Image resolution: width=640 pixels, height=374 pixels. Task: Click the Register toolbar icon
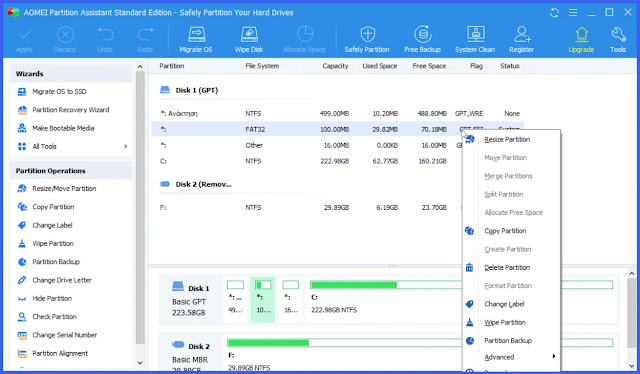tap(522, 39)
